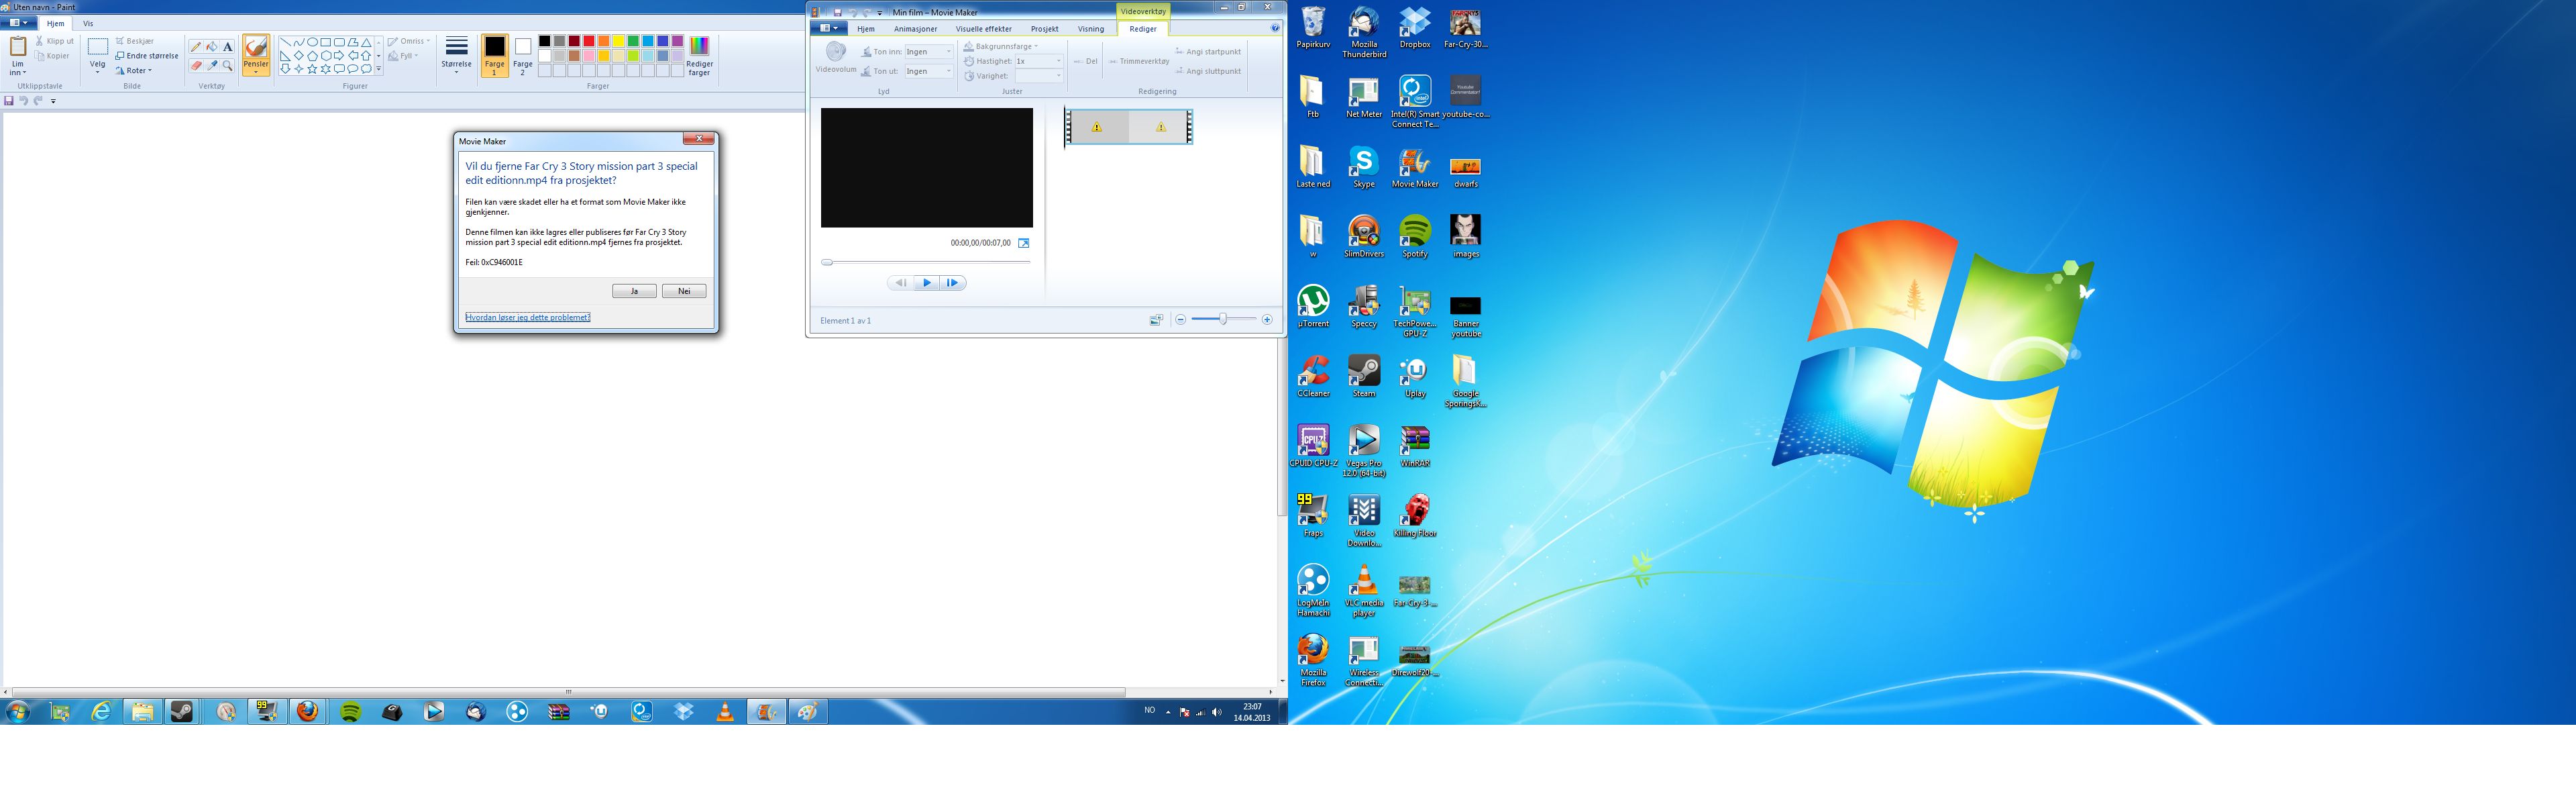2576x800 pixels.
Task: Select the Fill with color bucket tool
Action: click(212, 47)
